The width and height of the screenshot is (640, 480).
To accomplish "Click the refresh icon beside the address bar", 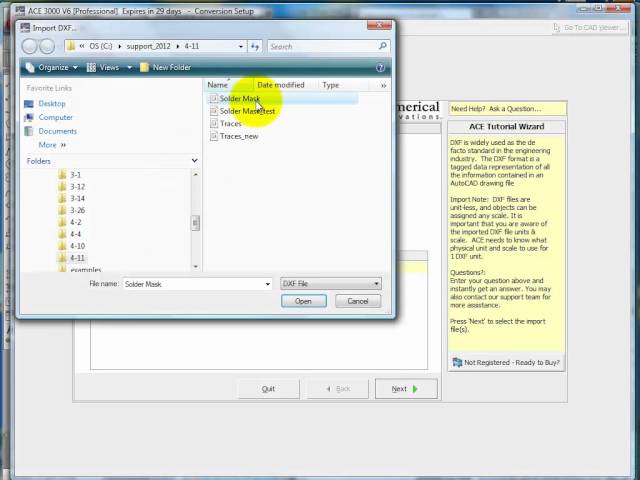I will click(x=255, y=47).
